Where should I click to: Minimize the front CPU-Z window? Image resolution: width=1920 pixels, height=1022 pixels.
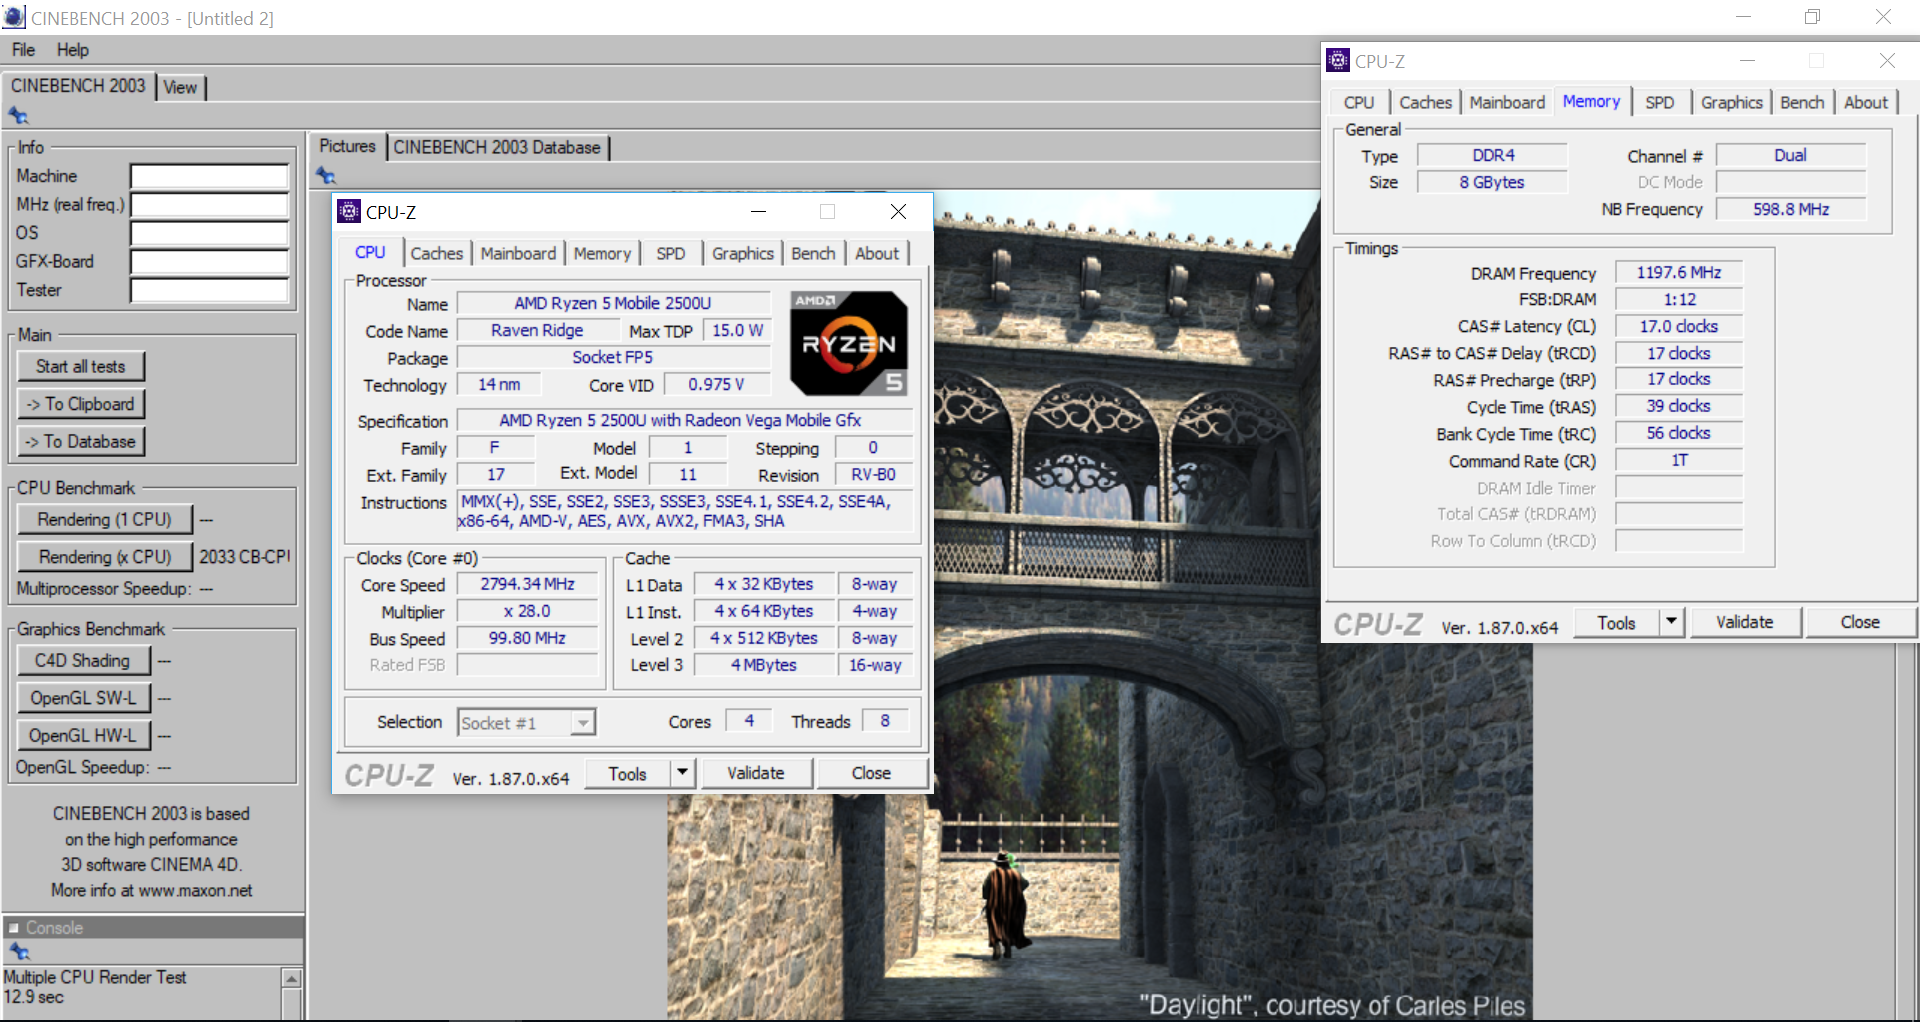click(x=759, y=211)
